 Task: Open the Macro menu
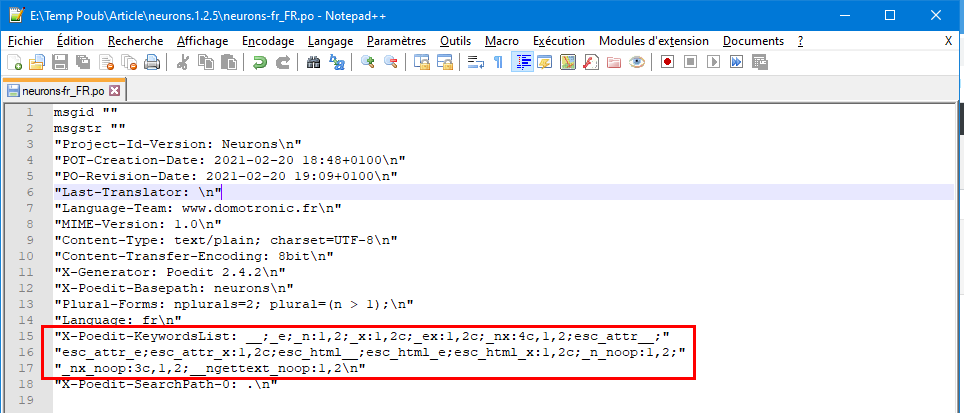[x=502, y=41]
